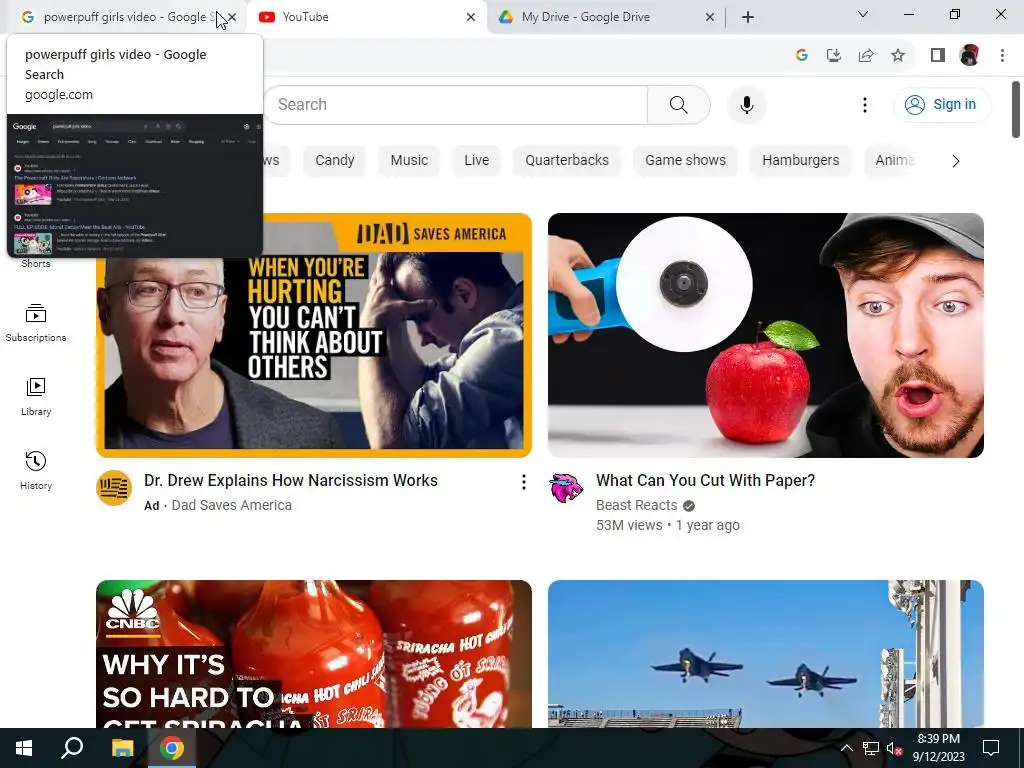Image resolution: width=1024 pixels, height=768 pixels.
Task: Click inside the YouTube Search field
Action: pyautogui.click(x=456, y=104)
